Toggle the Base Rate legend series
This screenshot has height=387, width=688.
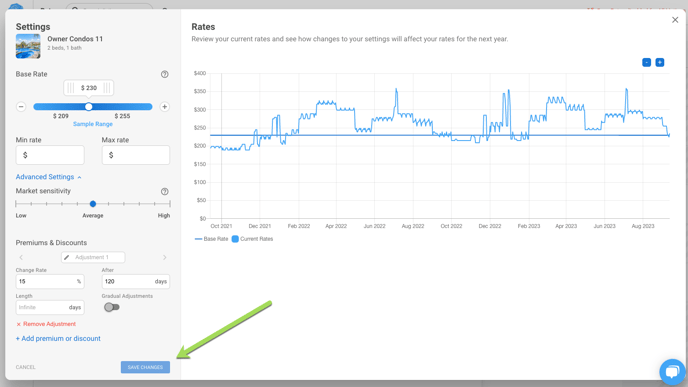pyautogui.click(x=211, y=239)
